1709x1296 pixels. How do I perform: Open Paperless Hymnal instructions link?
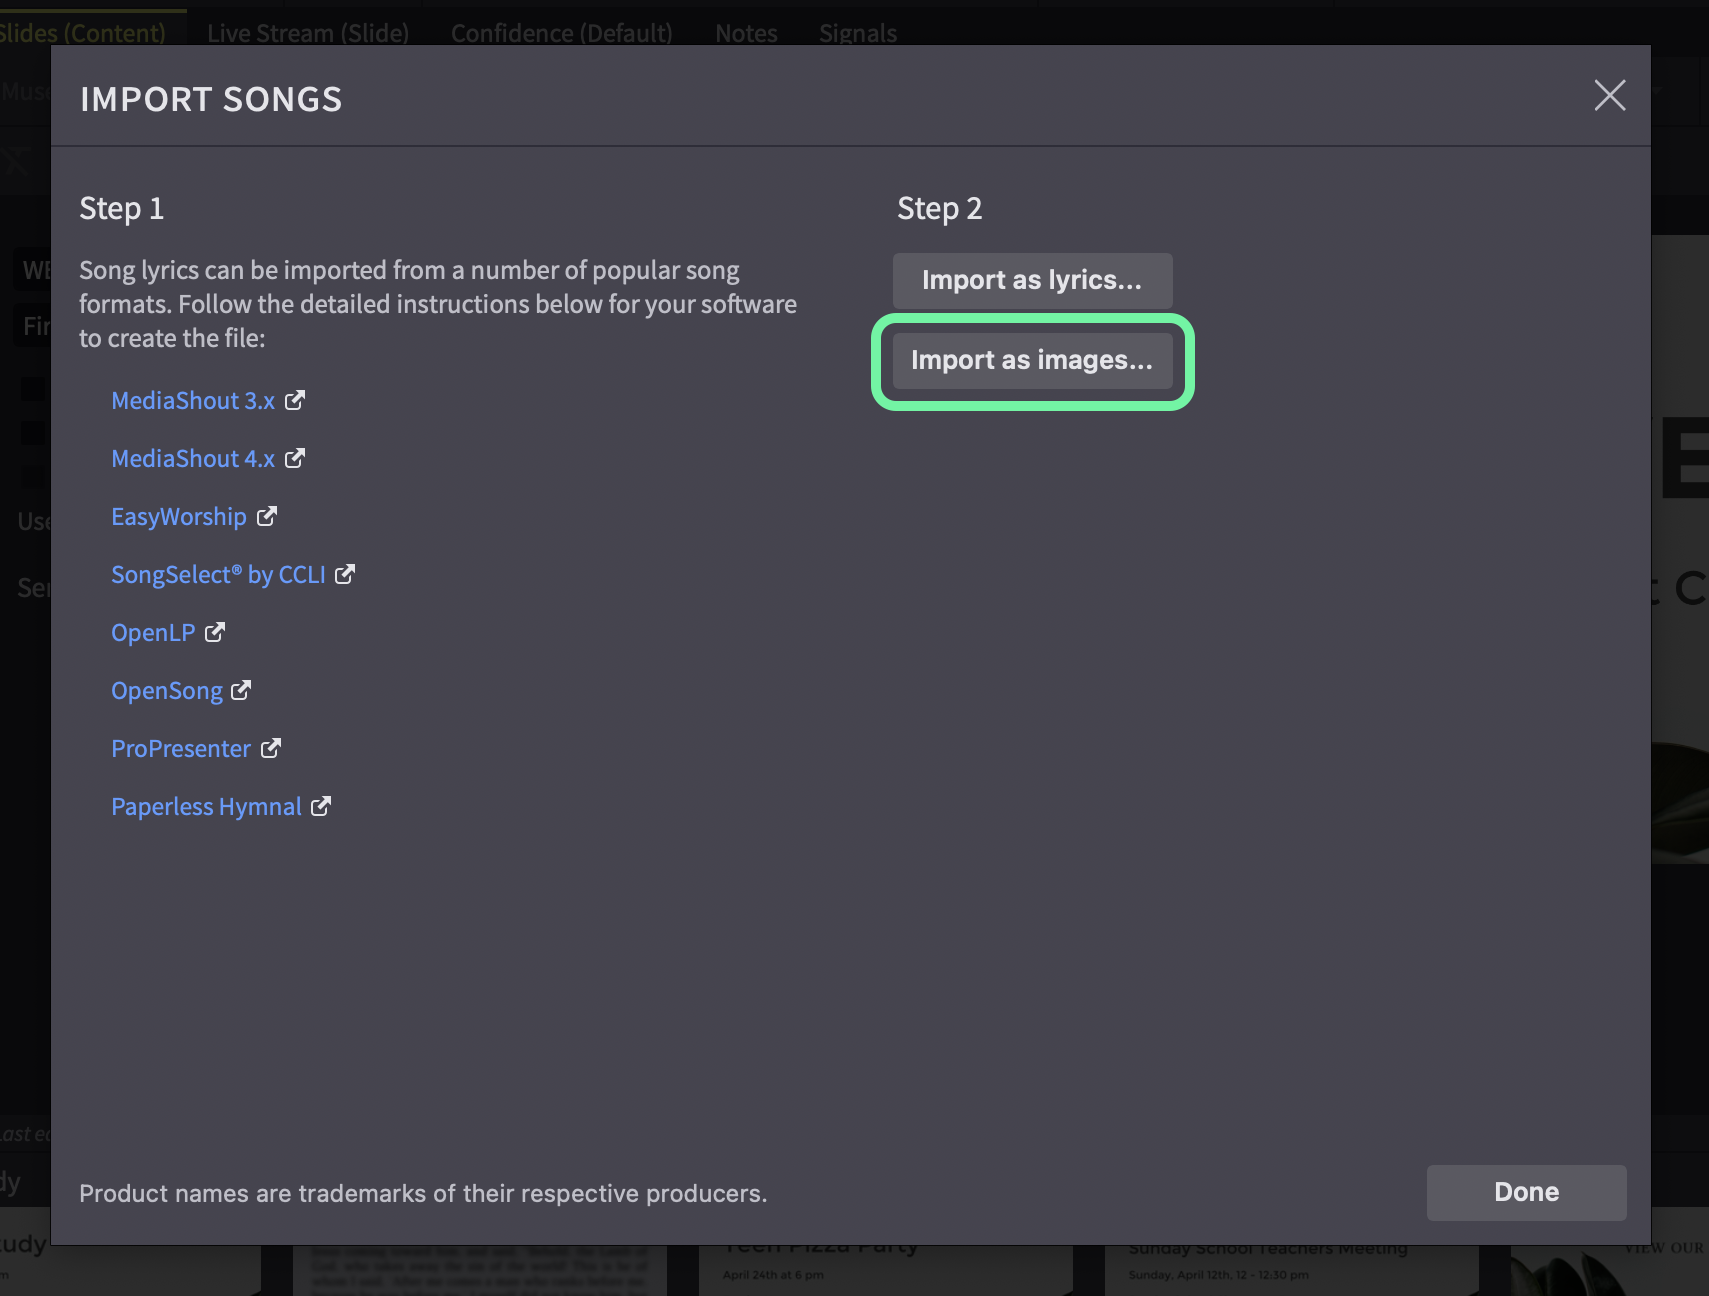click(206, 807)
